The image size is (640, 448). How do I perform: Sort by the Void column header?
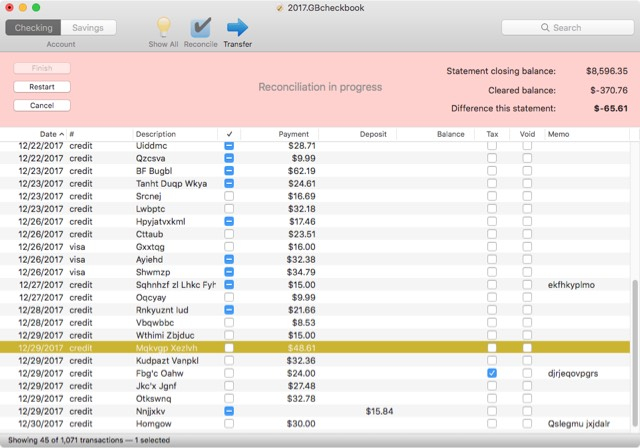tap(527, 134)
